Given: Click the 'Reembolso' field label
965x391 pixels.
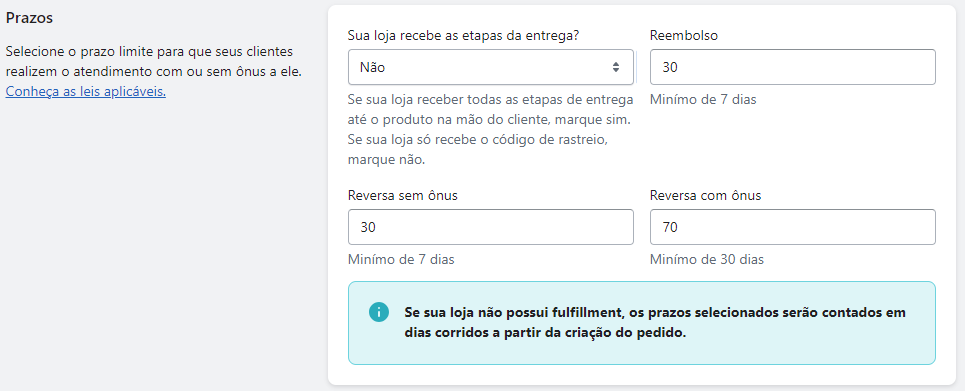Looking at the screenshot, I should tap(684, 36).
